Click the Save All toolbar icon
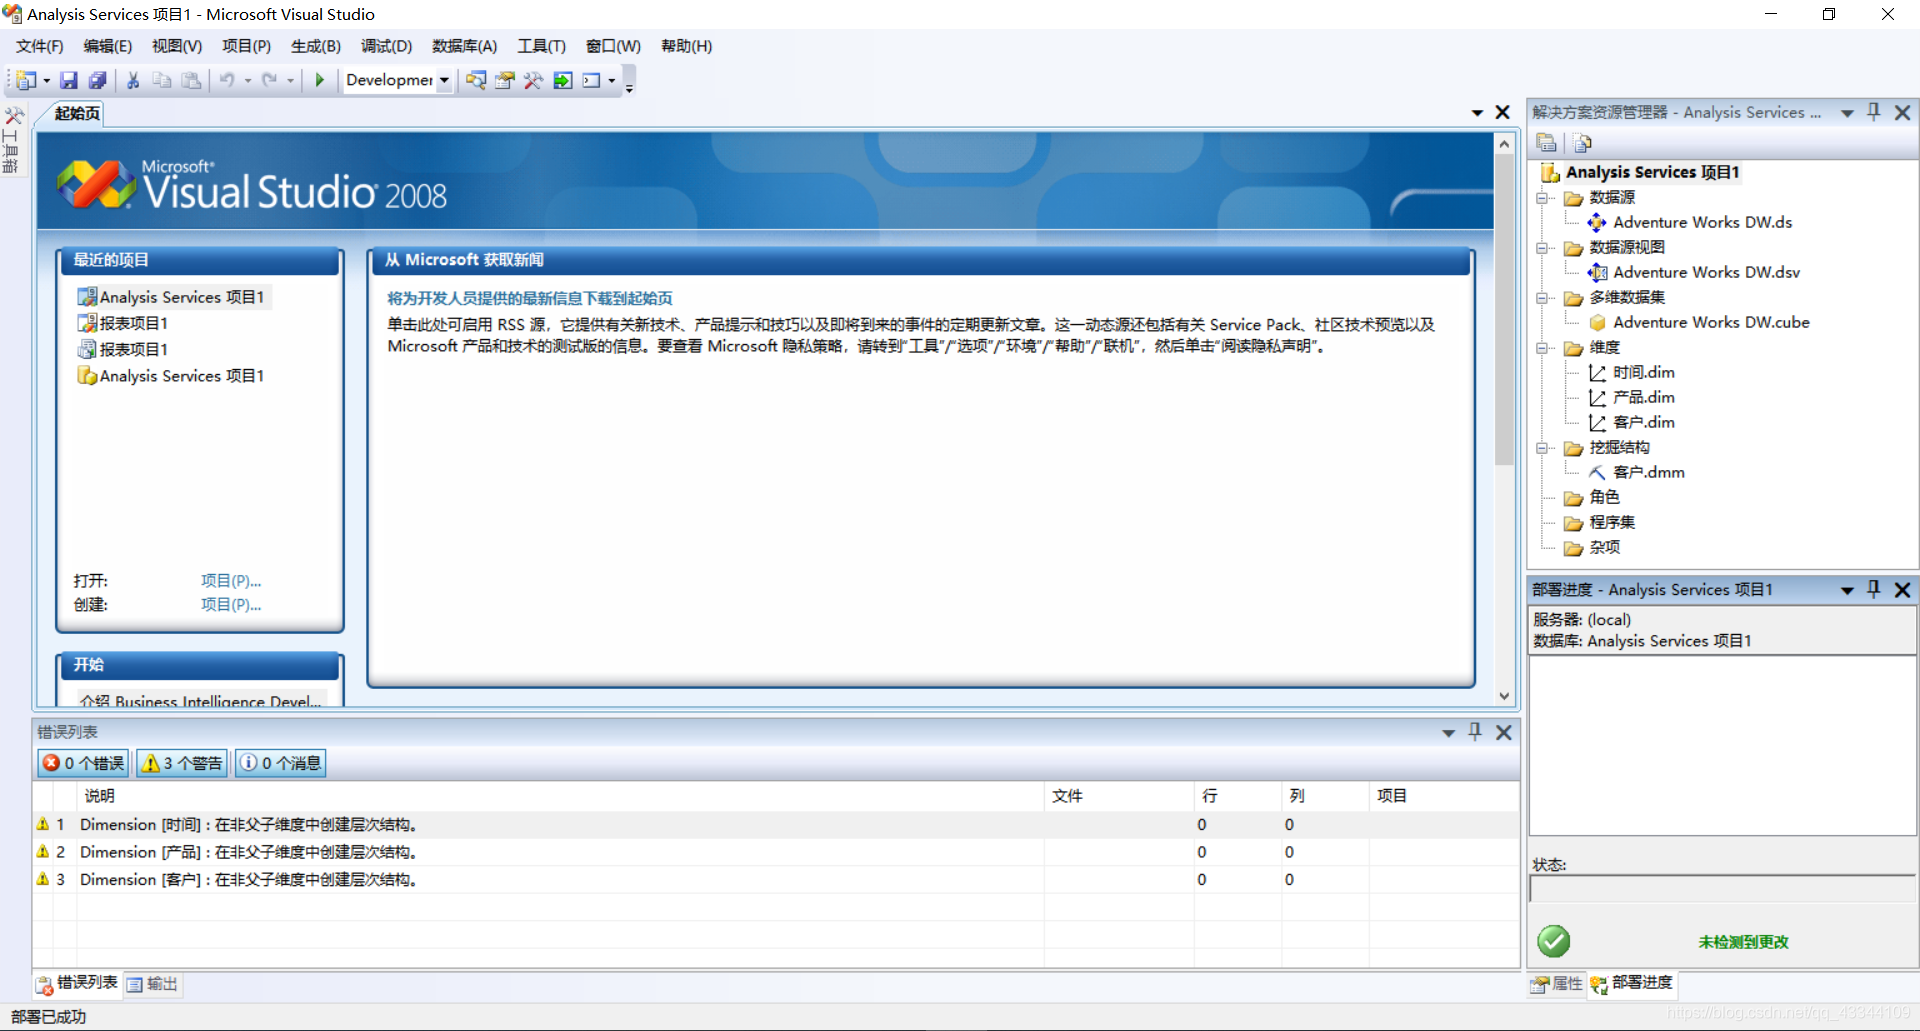 click(97, 80)
